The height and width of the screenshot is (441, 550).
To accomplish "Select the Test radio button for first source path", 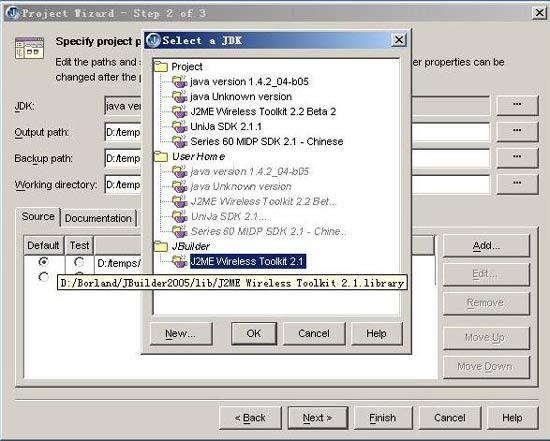I will tap(79, 262).
